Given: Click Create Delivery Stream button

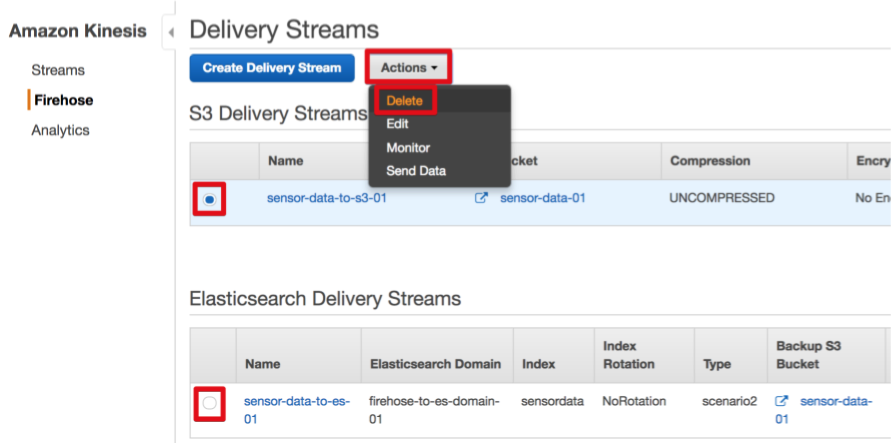Looking at the screenshot, I should [272, 68].
